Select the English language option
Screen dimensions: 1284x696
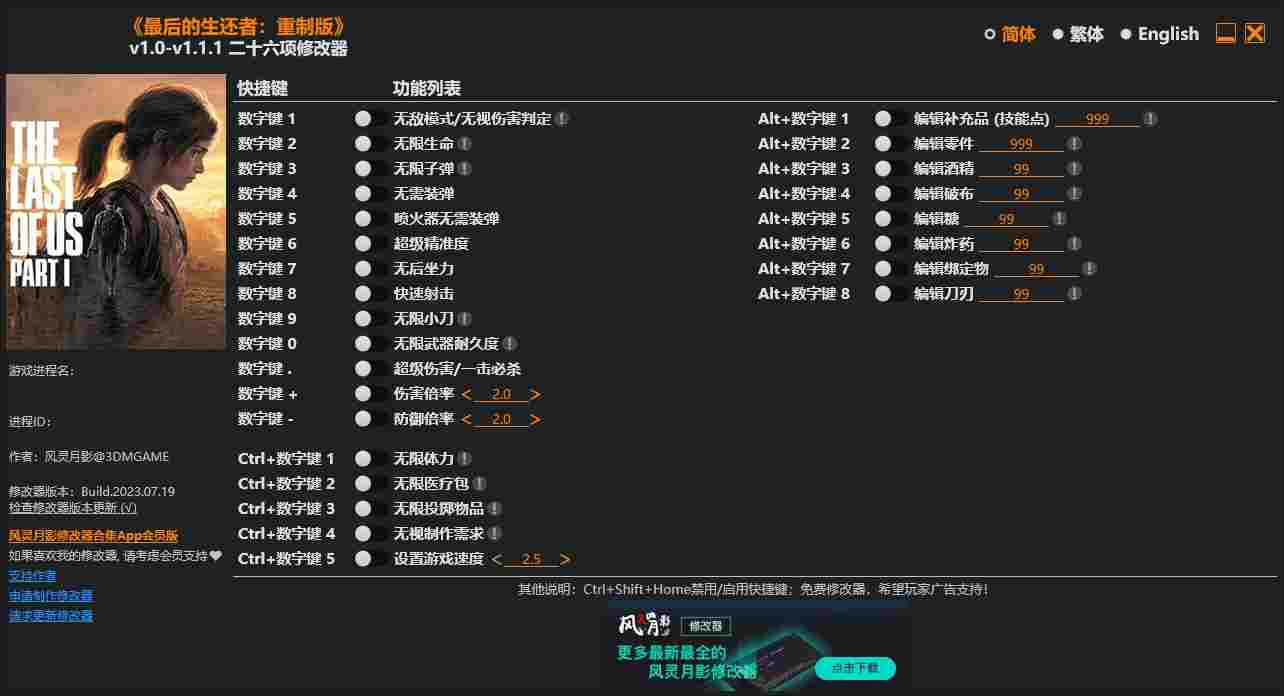[x=1159, y=34]
